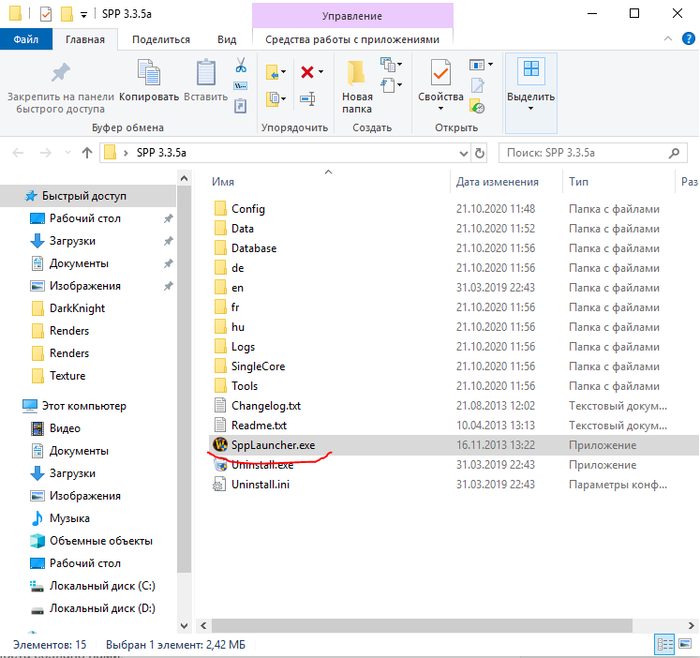This screenshot has width=700, height=658.
Task: Create a new folder with Новая папка
Action: click(x=357, y=85)
